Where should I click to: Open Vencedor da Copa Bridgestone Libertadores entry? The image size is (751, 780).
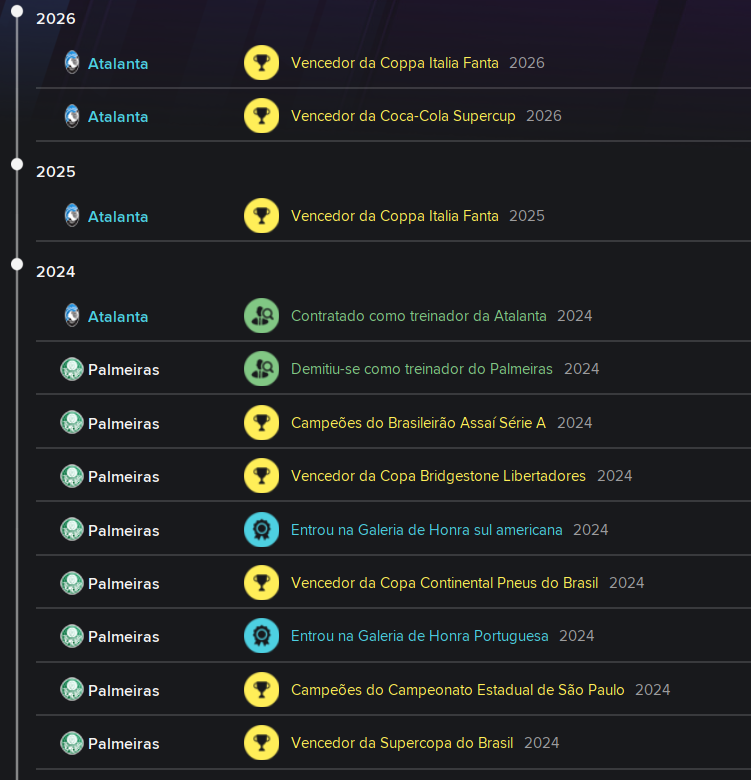click(x=438, y=476)
